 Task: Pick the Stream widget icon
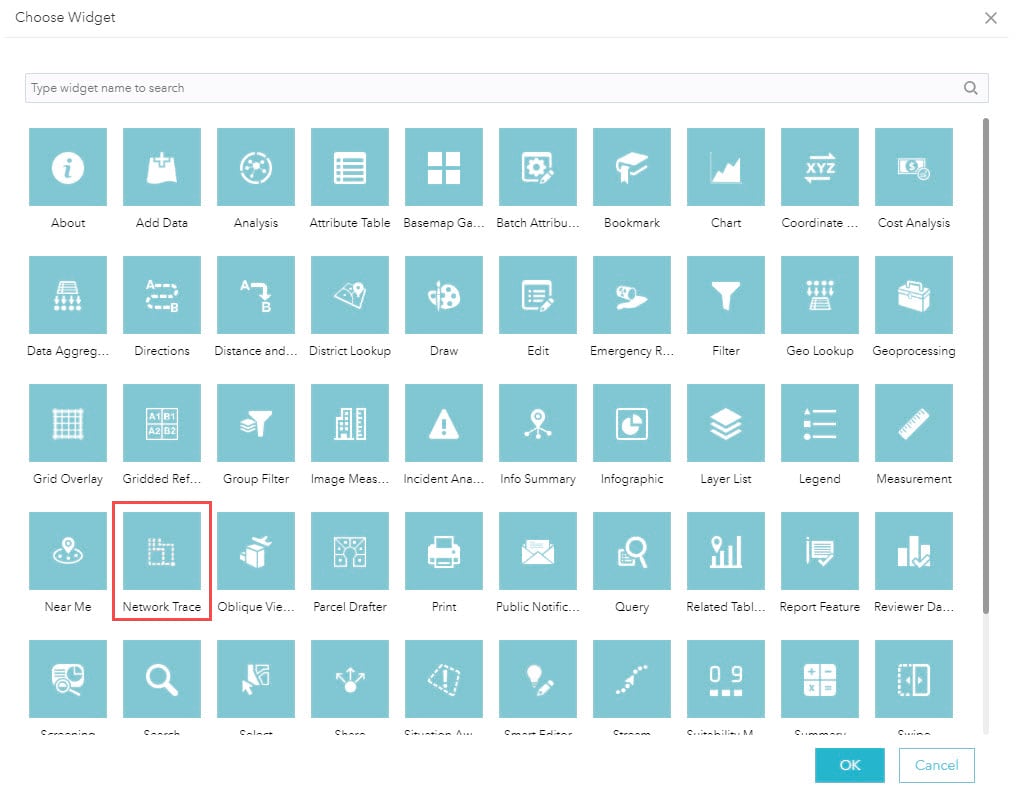(632, 679)
